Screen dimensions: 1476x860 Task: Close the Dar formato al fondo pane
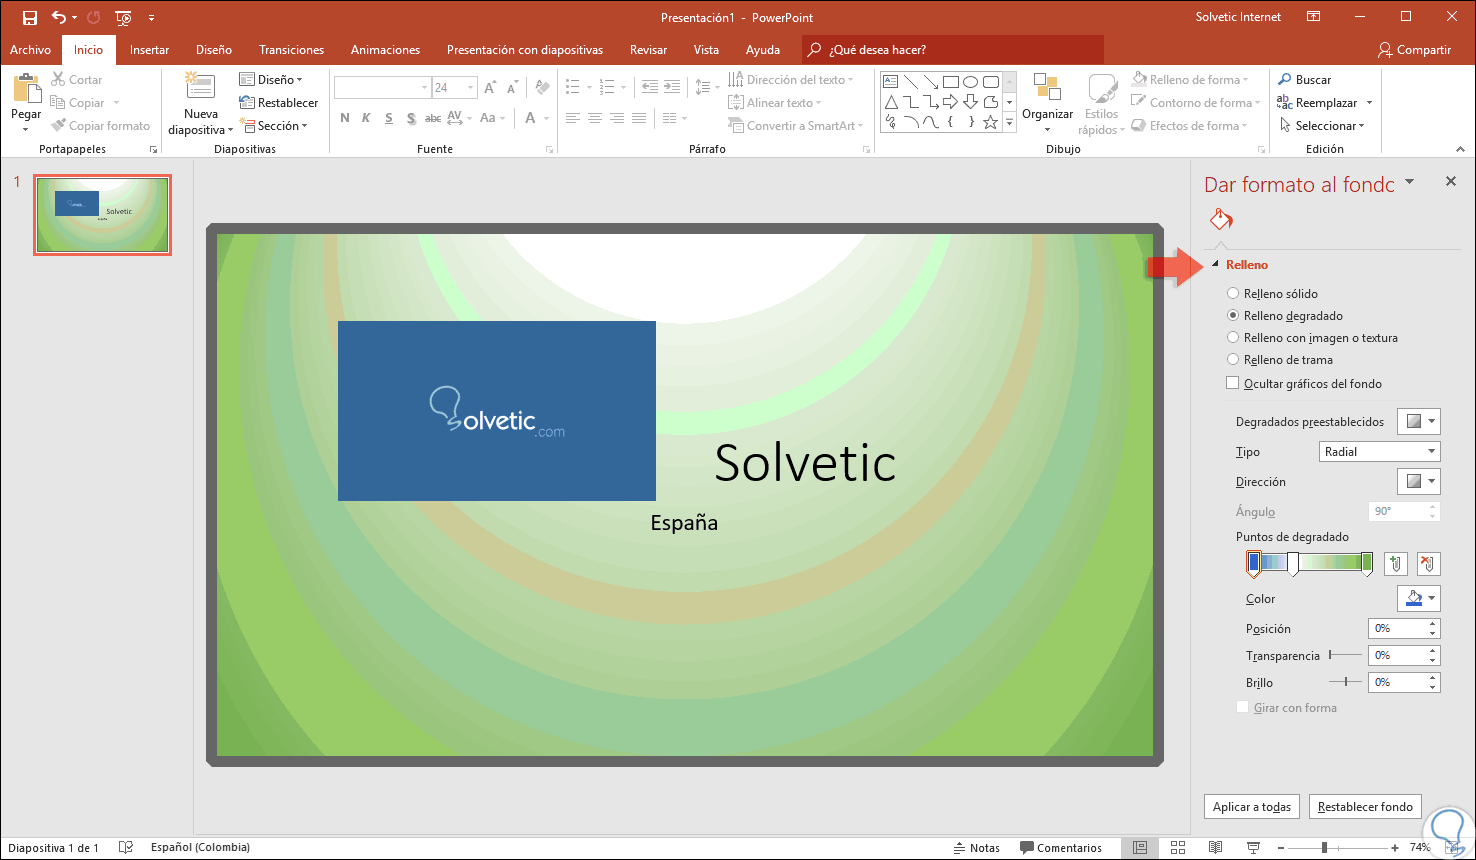pos(1451,181)
